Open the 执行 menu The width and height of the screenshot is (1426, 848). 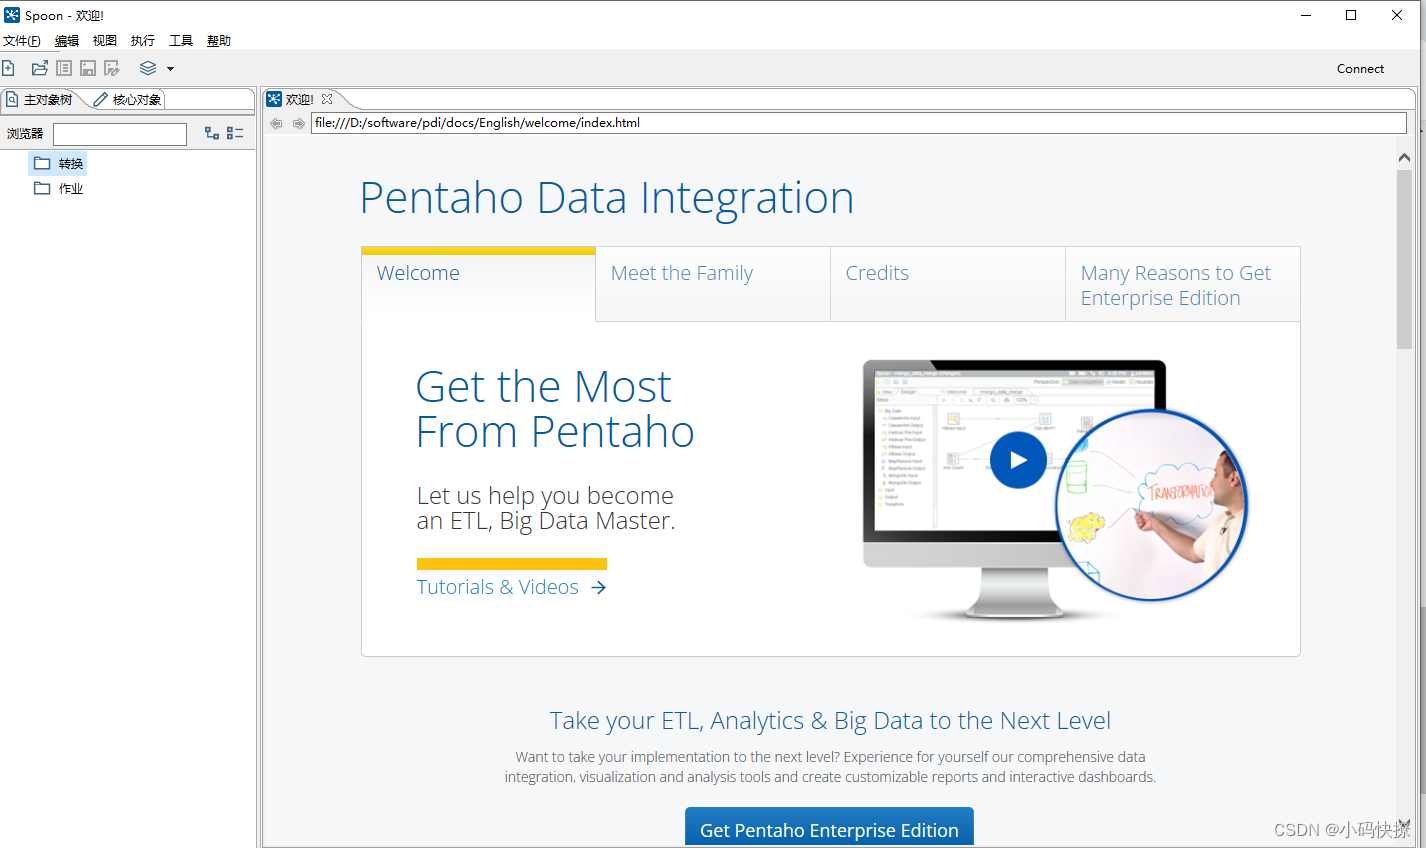tap(143, 41)
